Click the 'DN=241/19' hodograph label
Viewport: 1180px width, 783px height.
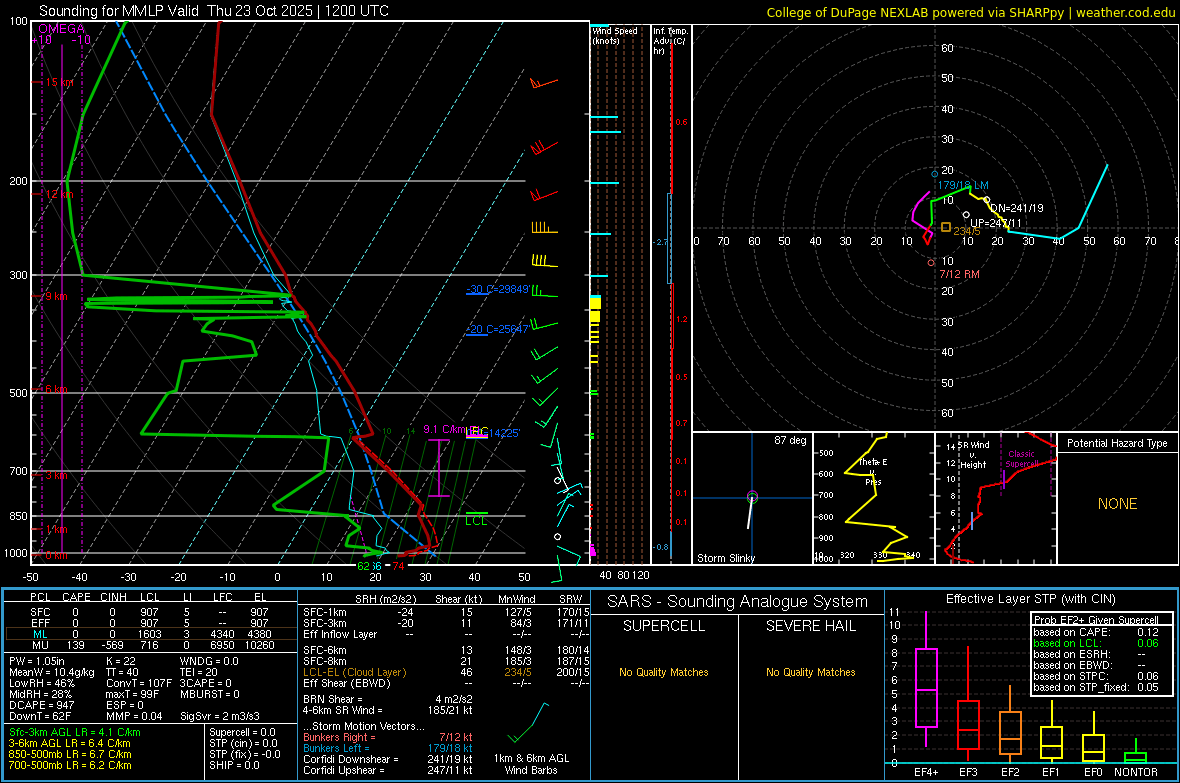pos(1017,208)
